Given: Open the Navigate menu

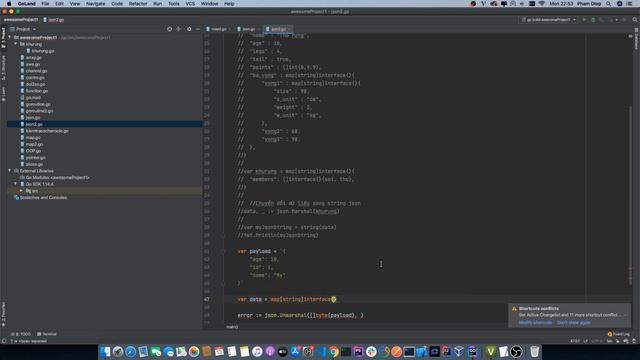Looking at the screenshot, I should tap(96, 4).
